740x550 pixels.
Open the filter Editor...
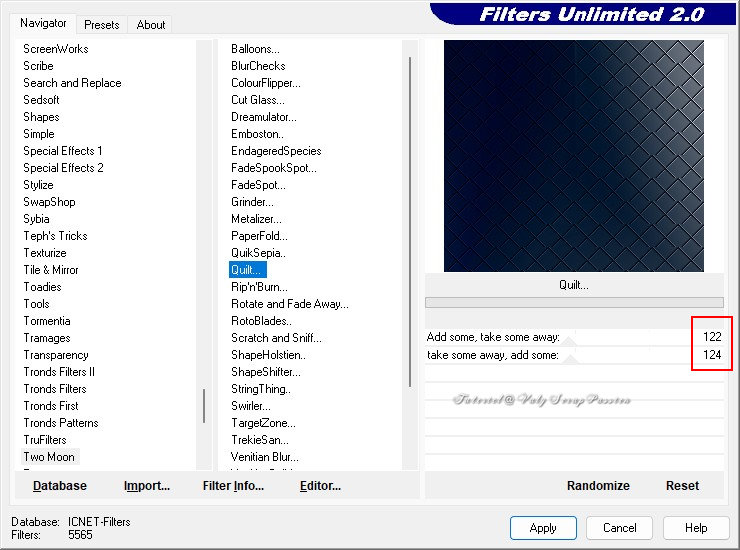[320, 486]
